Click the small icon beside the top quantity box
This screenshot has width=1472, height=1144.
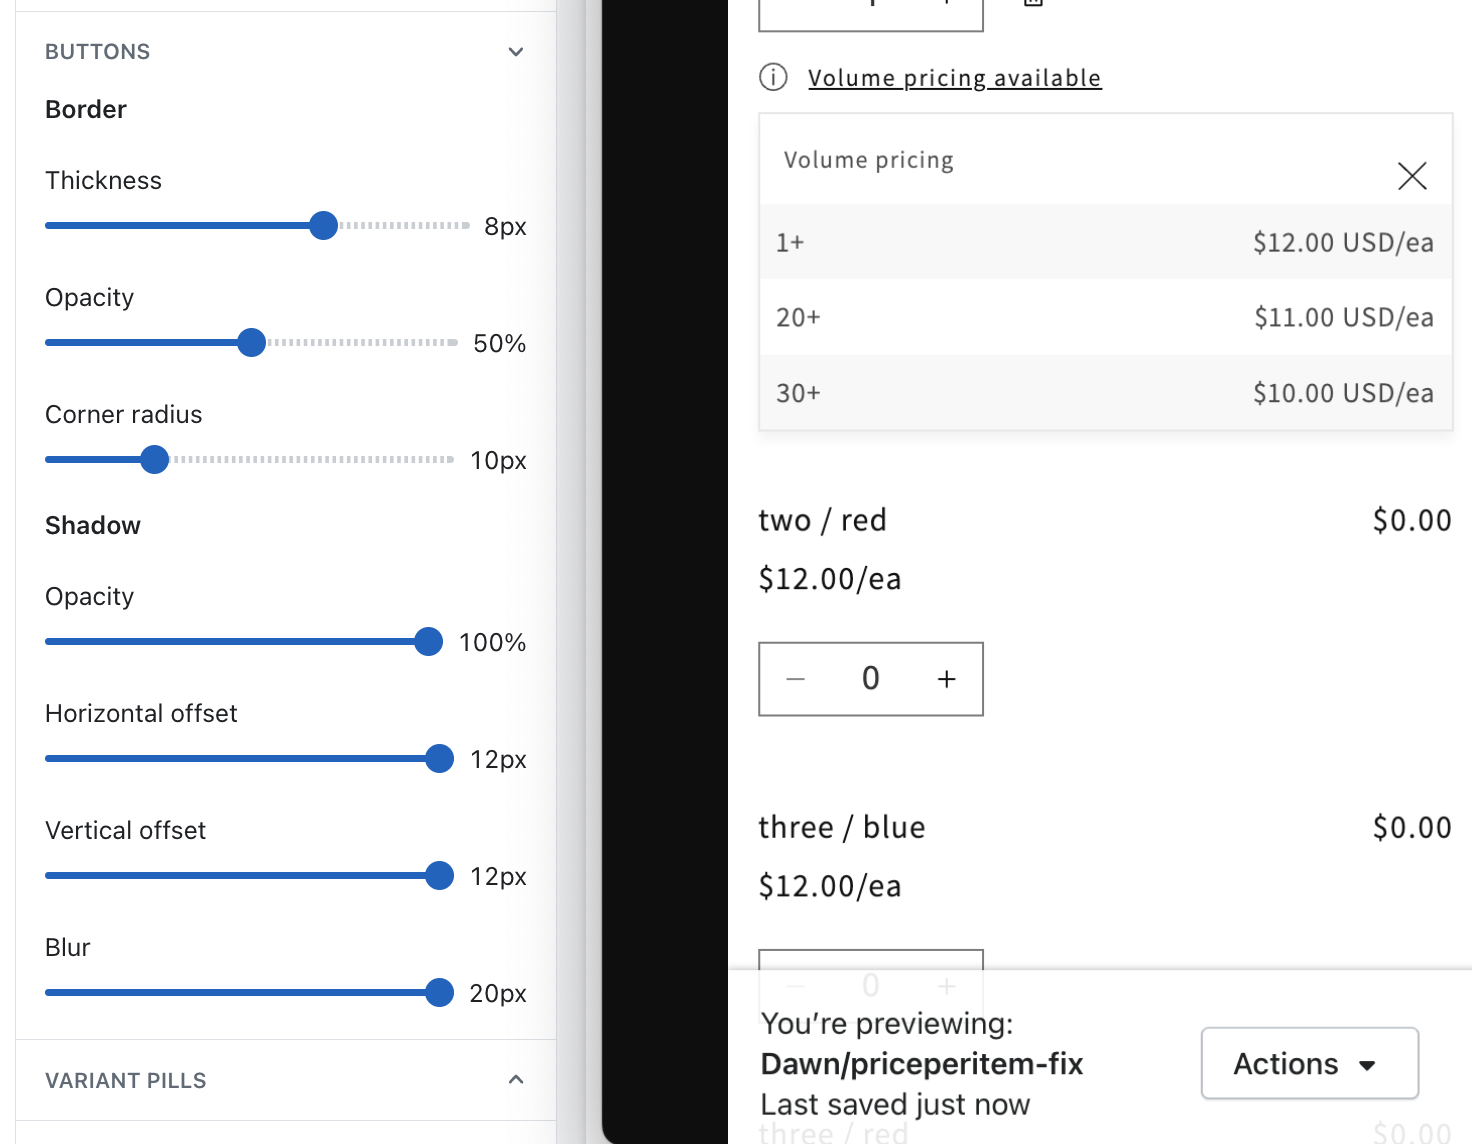coord(1032,4)
